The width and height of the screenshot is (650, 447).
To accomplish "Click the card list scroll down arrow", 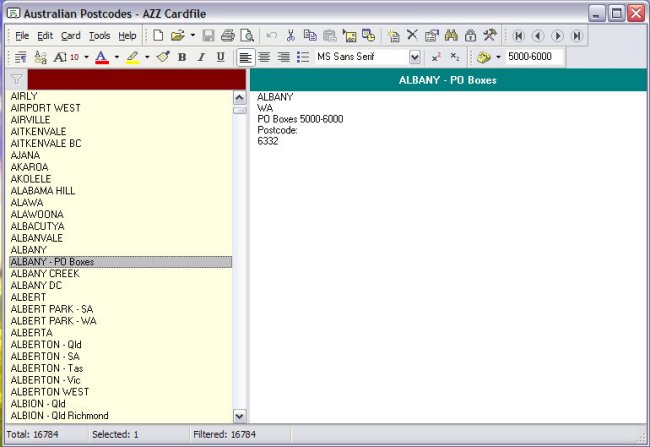I will (x=240, y=416).
